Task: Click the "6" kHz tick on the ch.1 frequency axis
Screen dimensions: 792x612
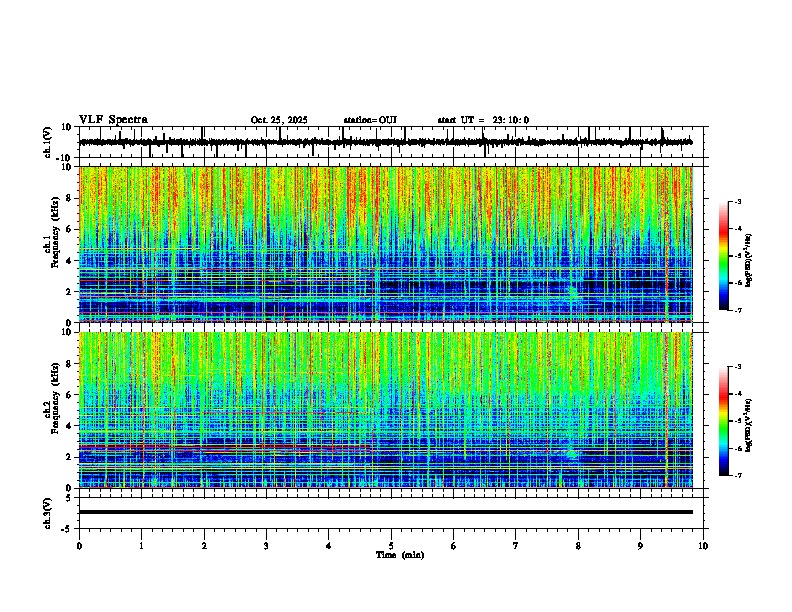Action: [x=70, y=230]
